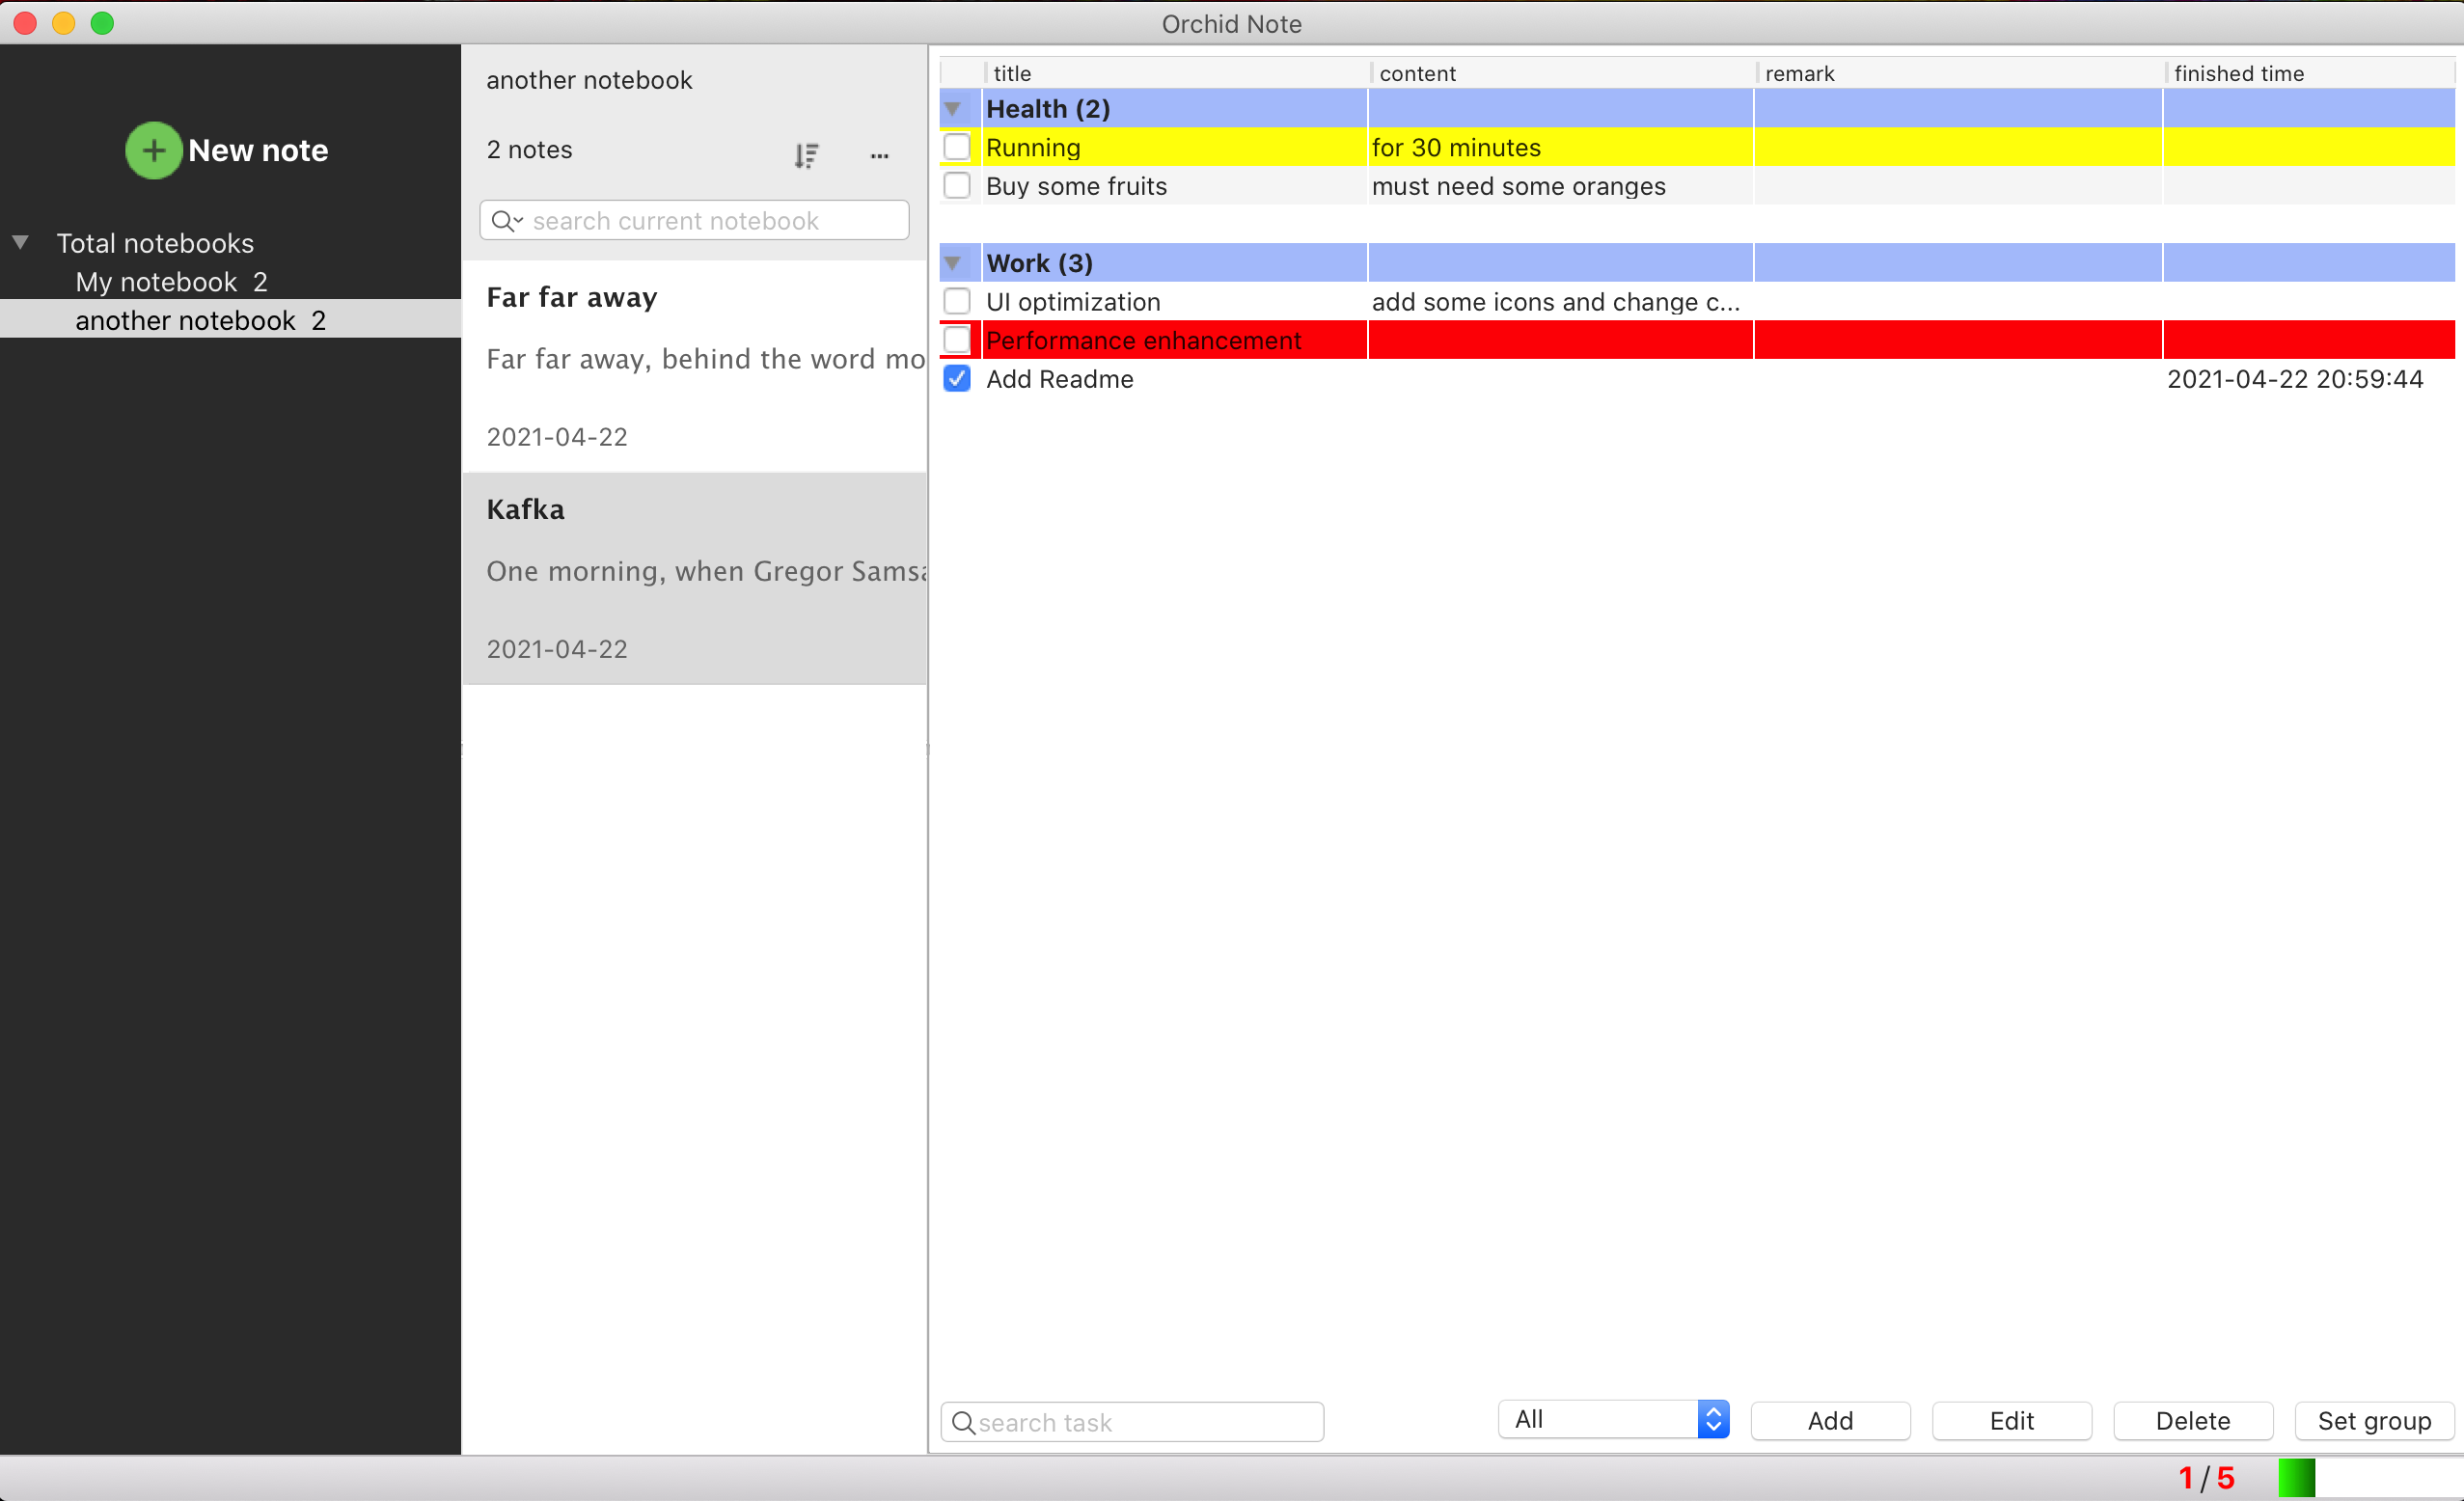Screen dimensions: 2464x1501
Task: Click the Delete task button
Action: pyautogui.click(x=2192, y=1421)
